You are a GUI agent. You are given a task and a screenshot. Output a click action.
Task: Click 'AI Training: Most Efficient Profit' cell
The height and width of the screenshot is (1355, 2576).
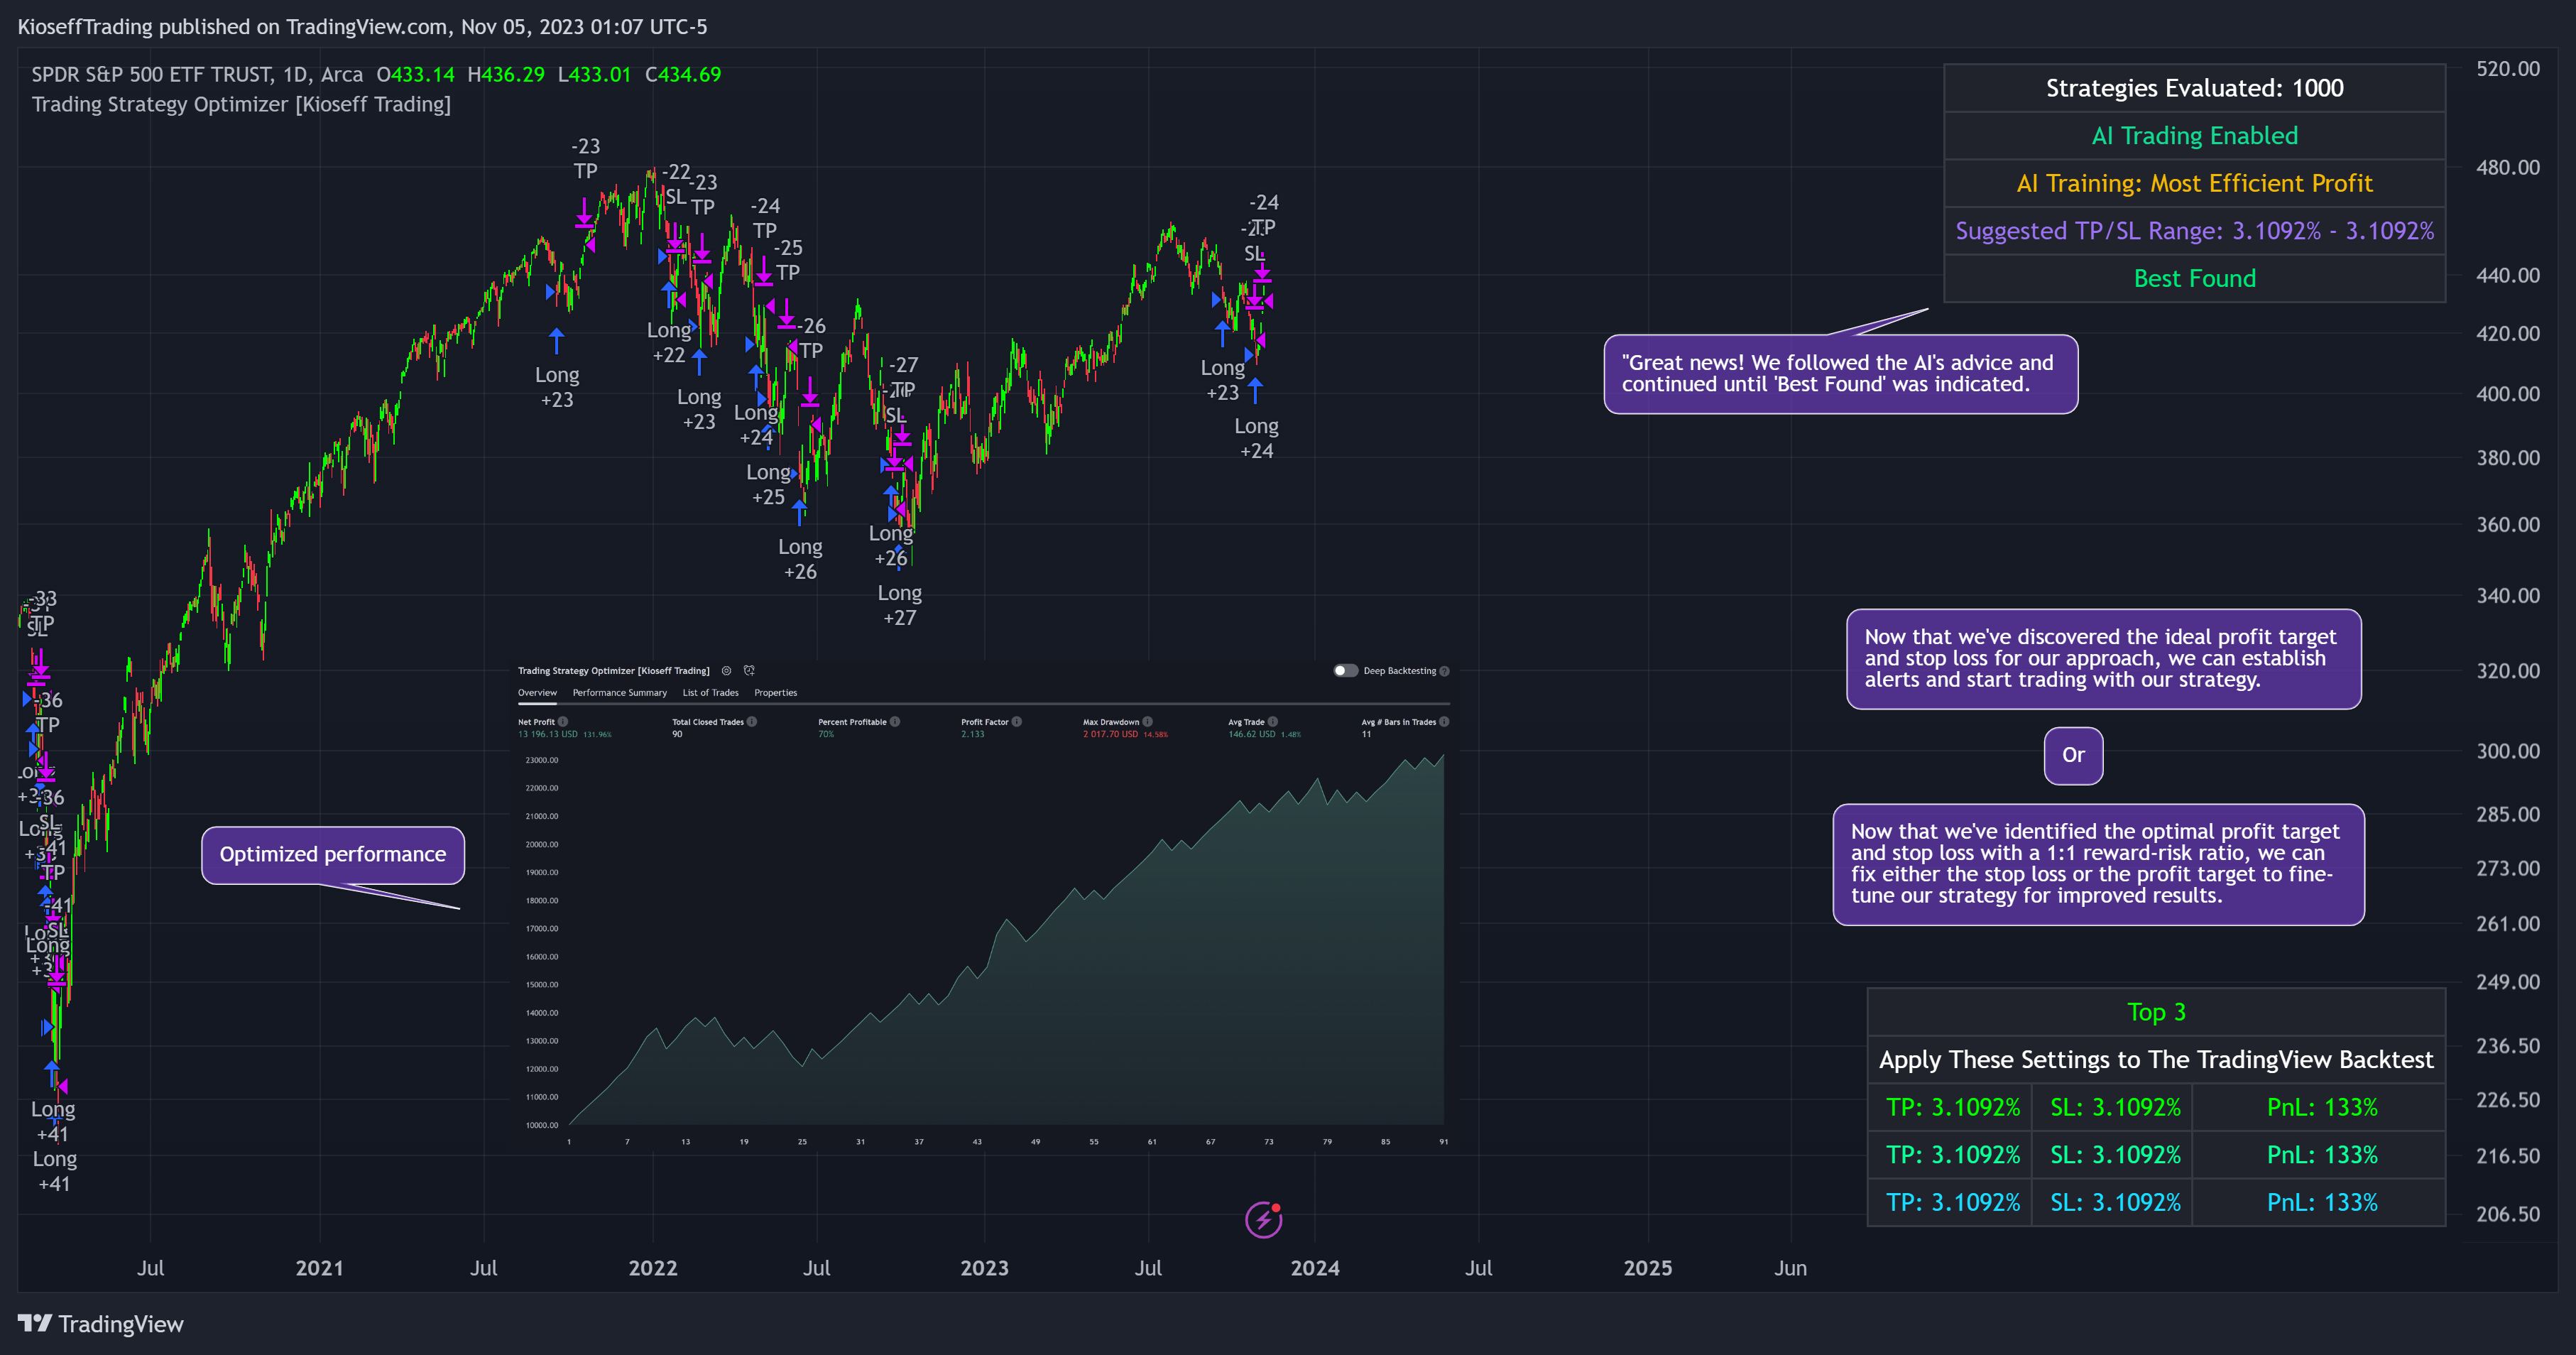coord(2194,183)
